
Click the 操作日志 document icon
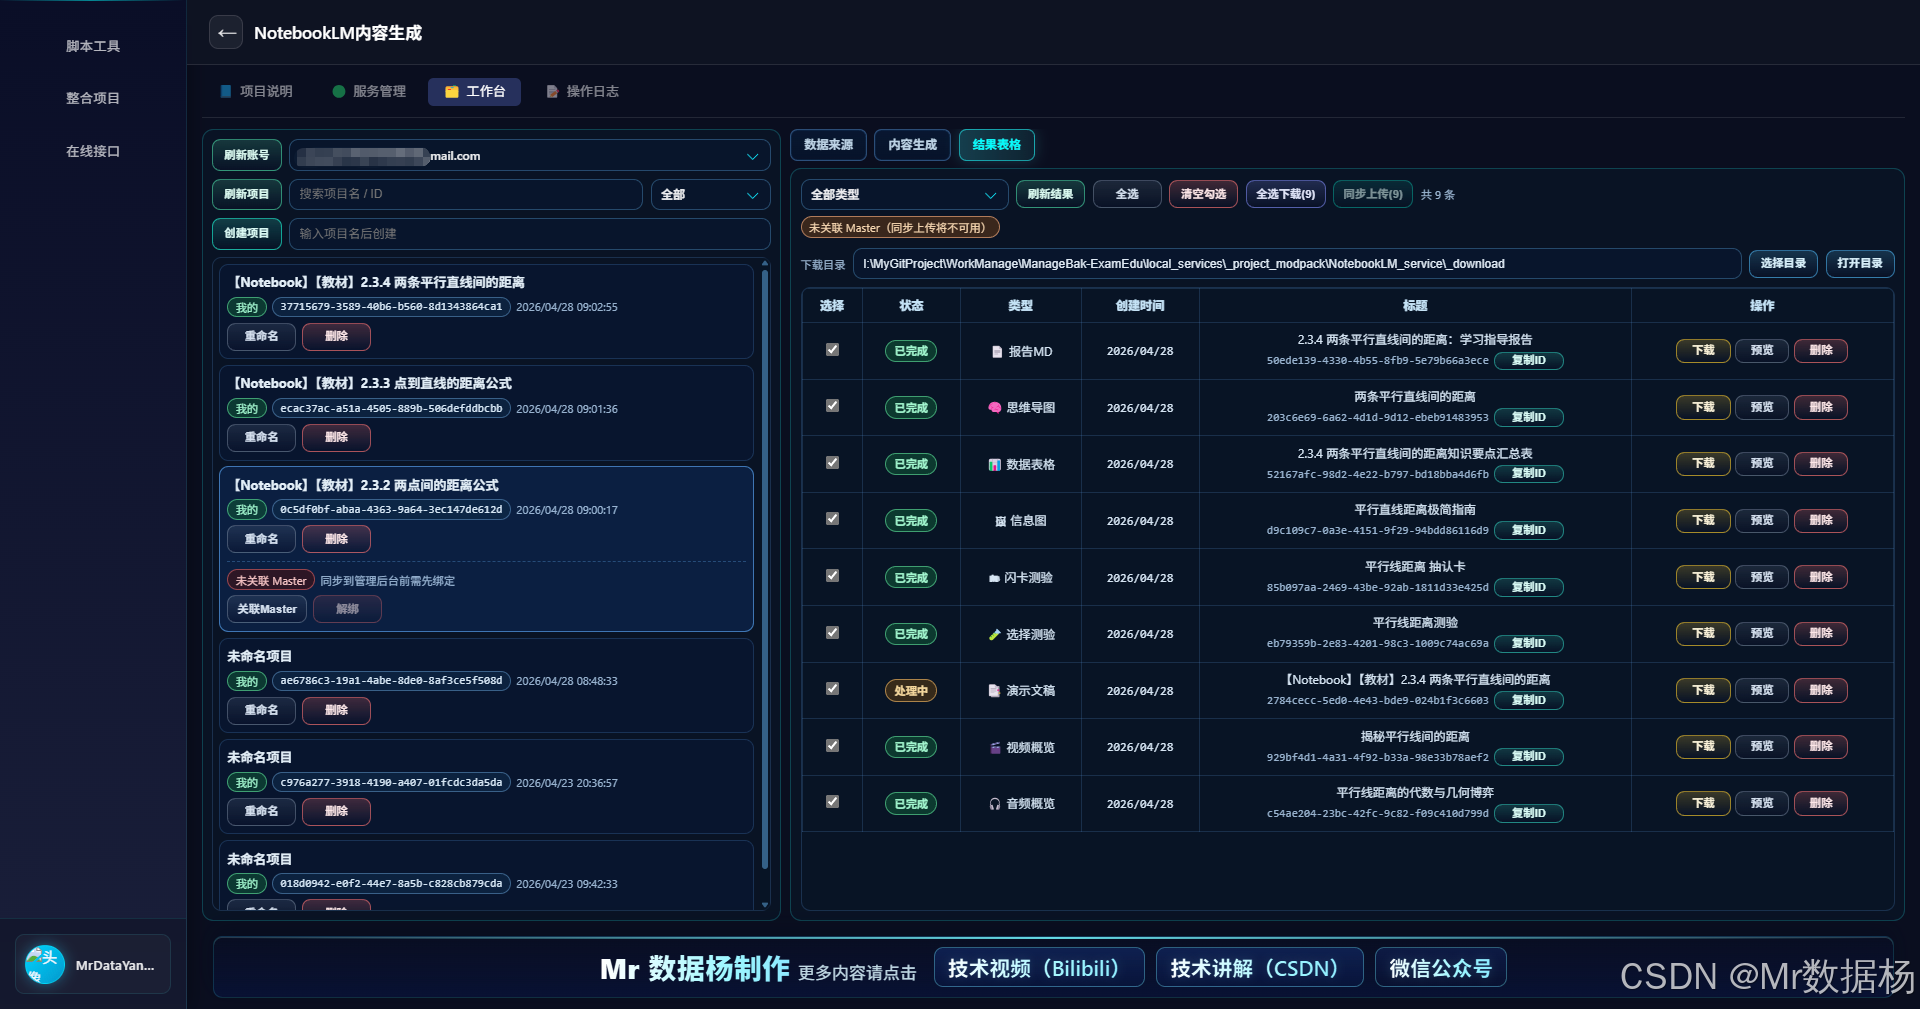point(552,91)
